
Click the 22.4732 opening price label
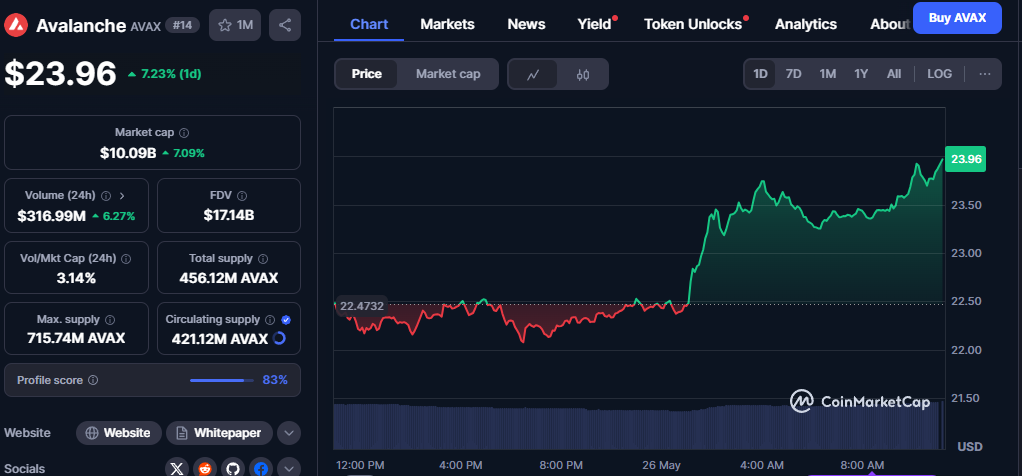click(x=362, y=306)
